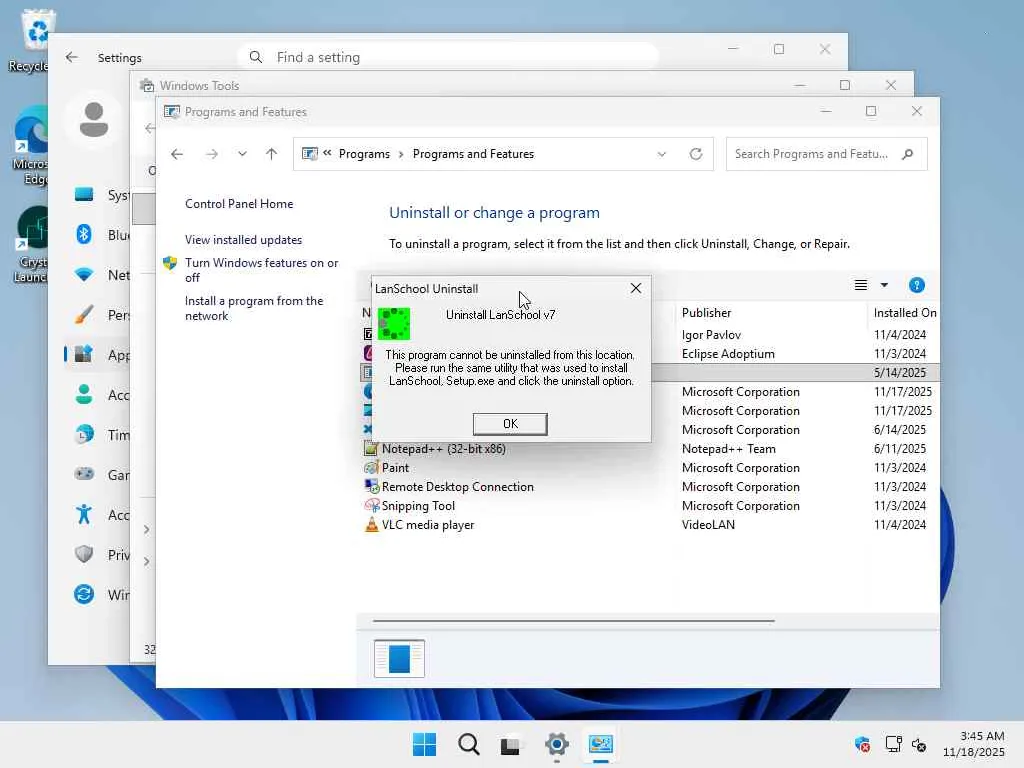1024x768 pixels.
Task: Select the Paint program row
Action: click(x=650, y=468)
